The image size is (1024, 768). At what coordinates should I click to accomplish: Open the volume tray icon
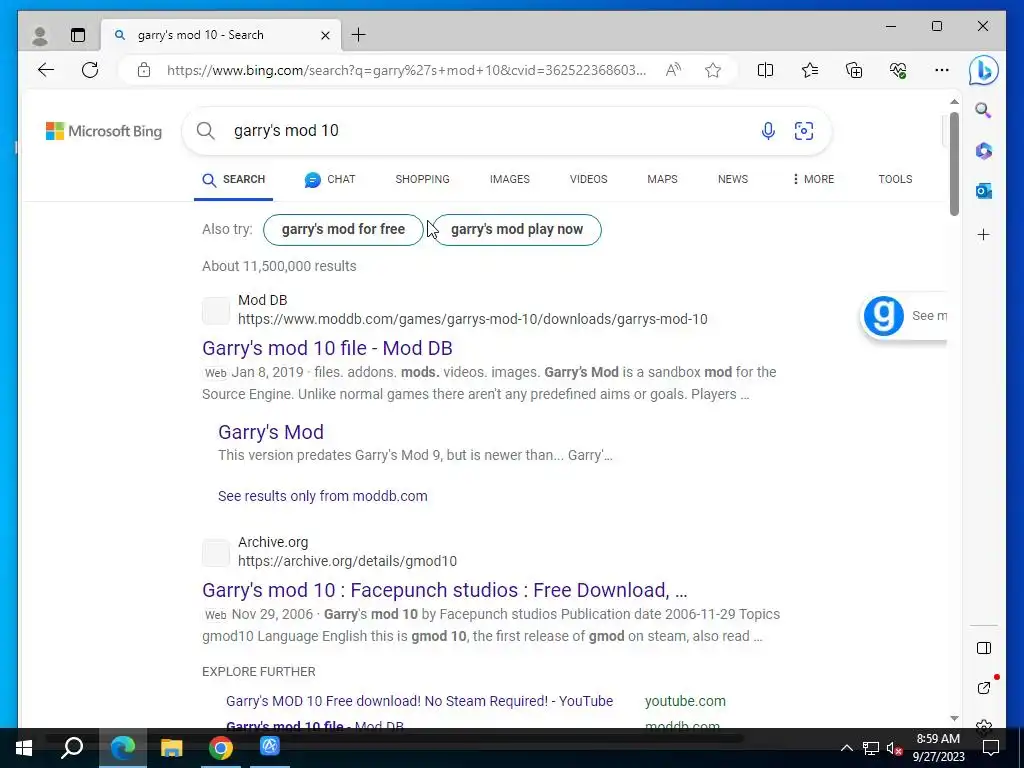click(x=894, y=748)
